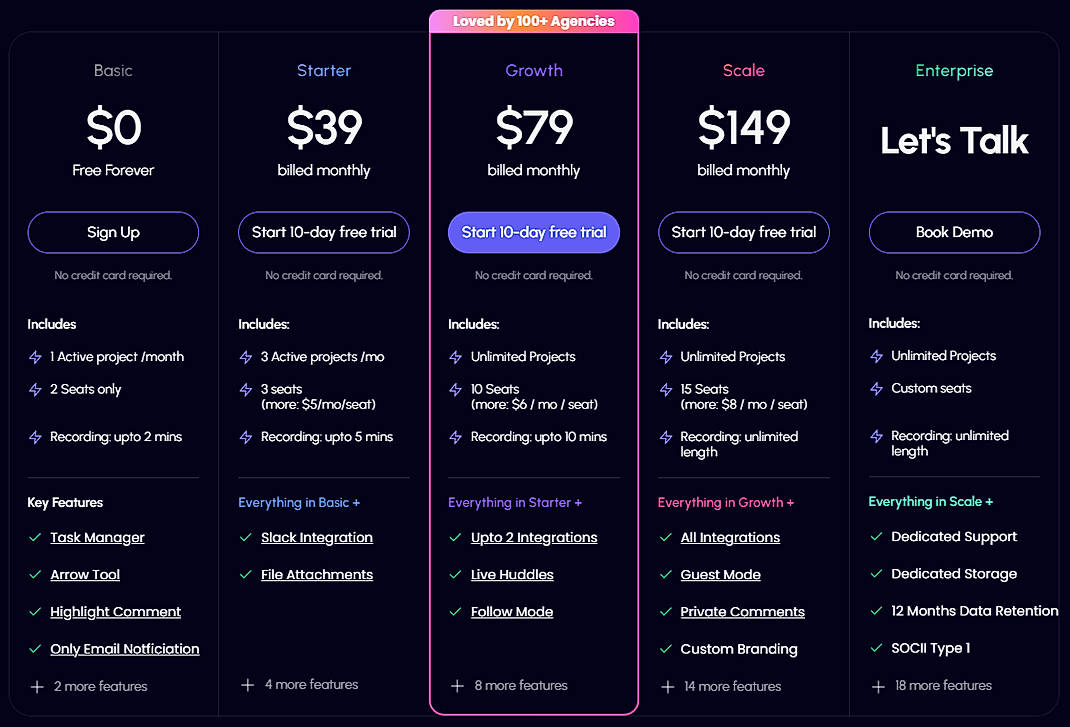Click the lightning icon next to "Unlimited Projects" under Growth
This screenshot has height=727, width=1070.
pos(455,357)
